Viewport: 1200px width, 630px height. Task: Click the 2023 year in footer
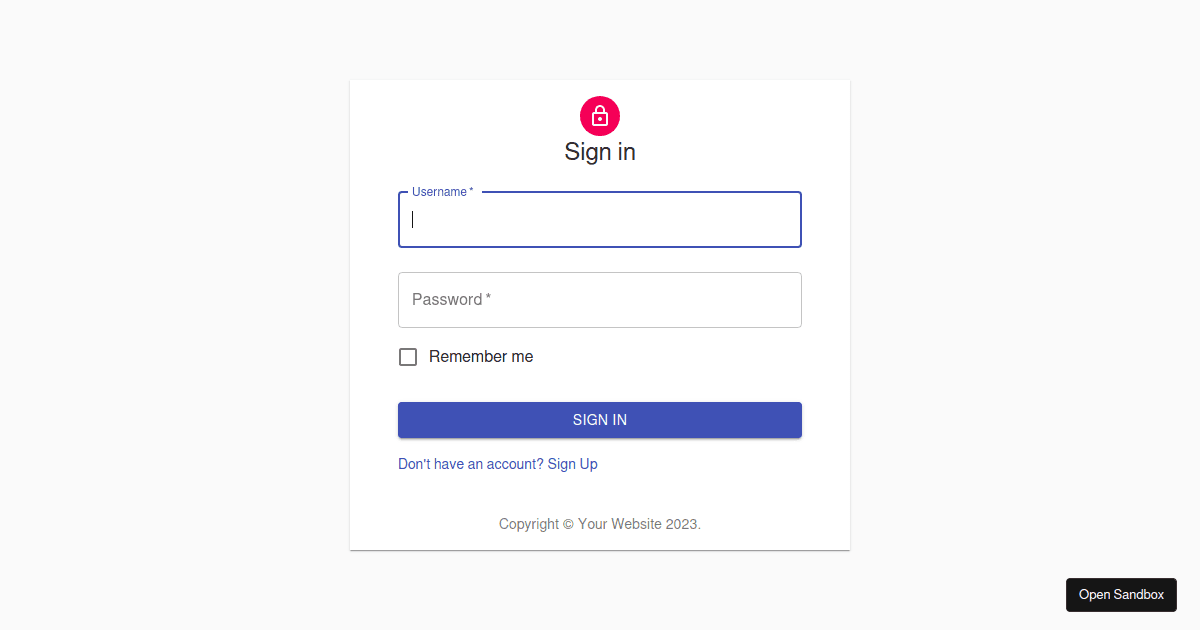[x=682, y=524]
